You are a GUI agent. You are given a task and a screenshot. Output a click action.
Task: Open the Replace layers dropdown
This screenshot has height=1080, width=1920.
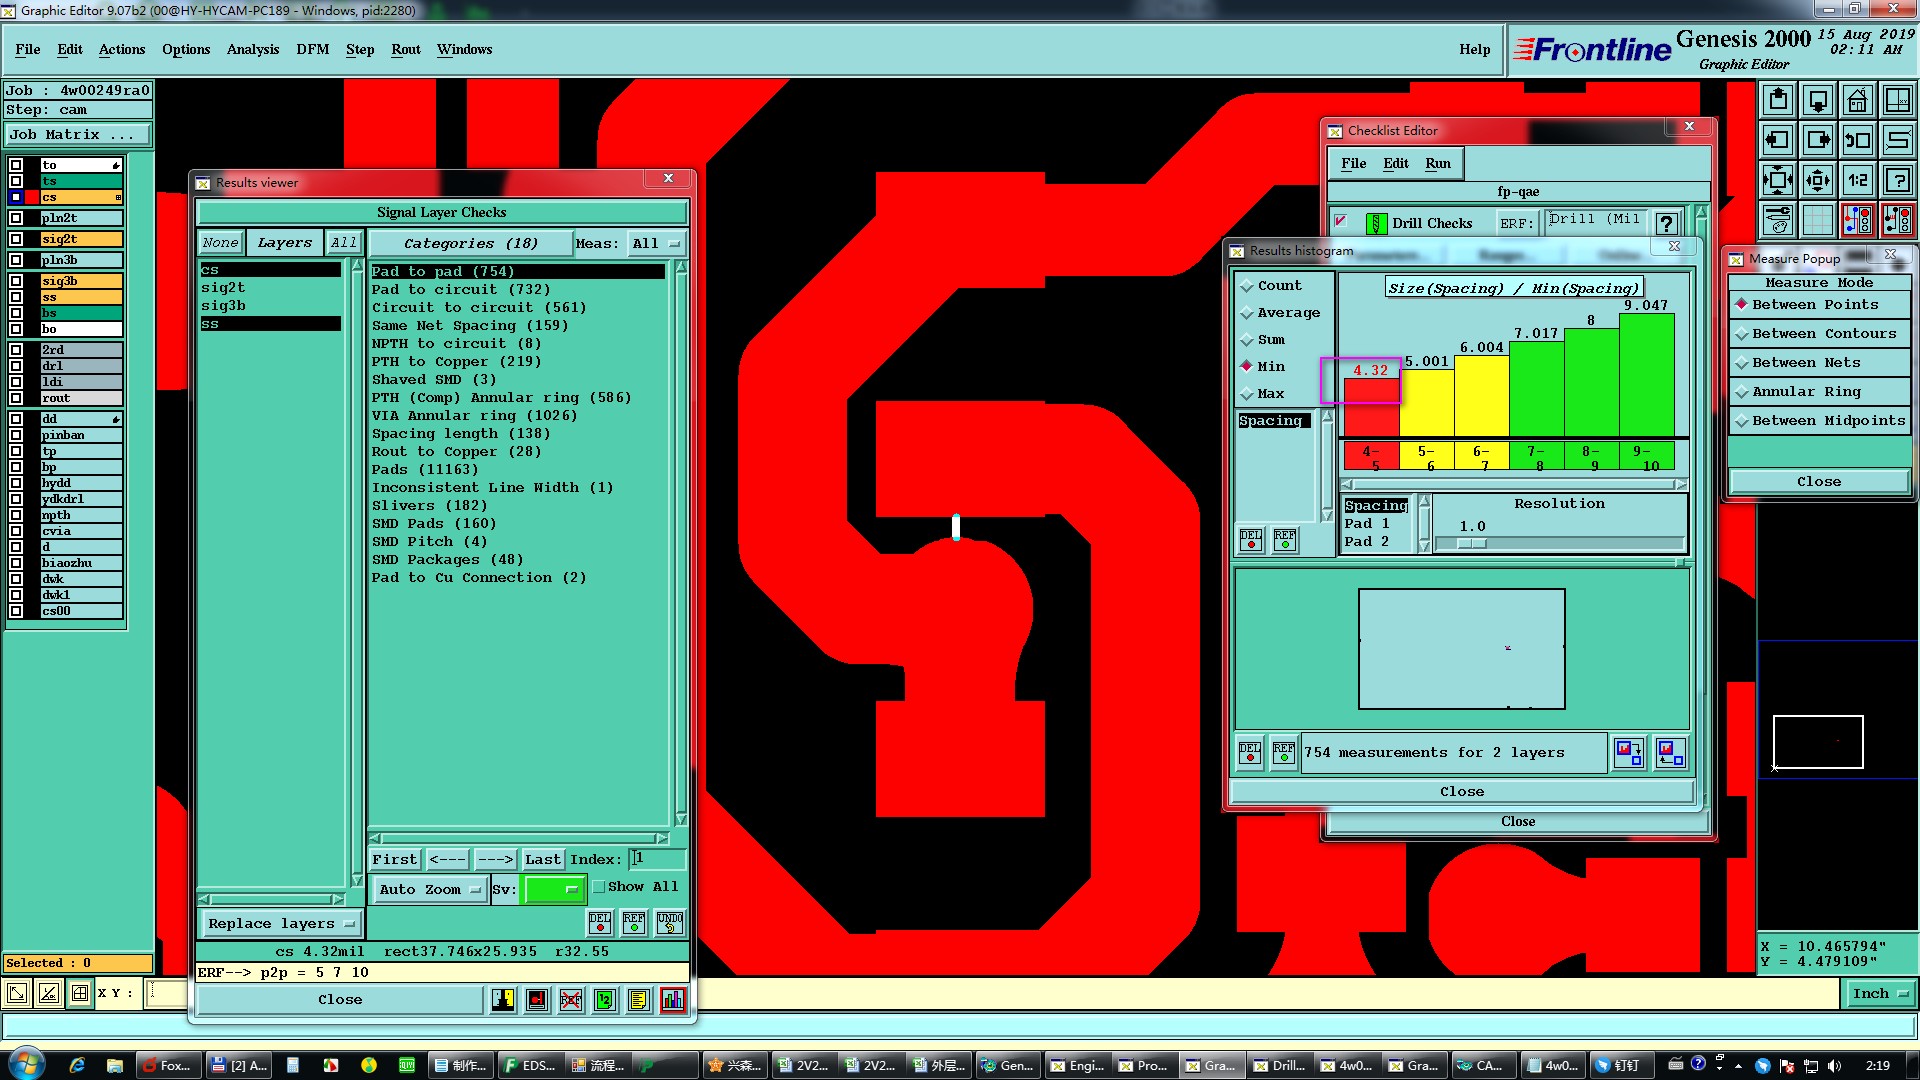tap(280, 923)
